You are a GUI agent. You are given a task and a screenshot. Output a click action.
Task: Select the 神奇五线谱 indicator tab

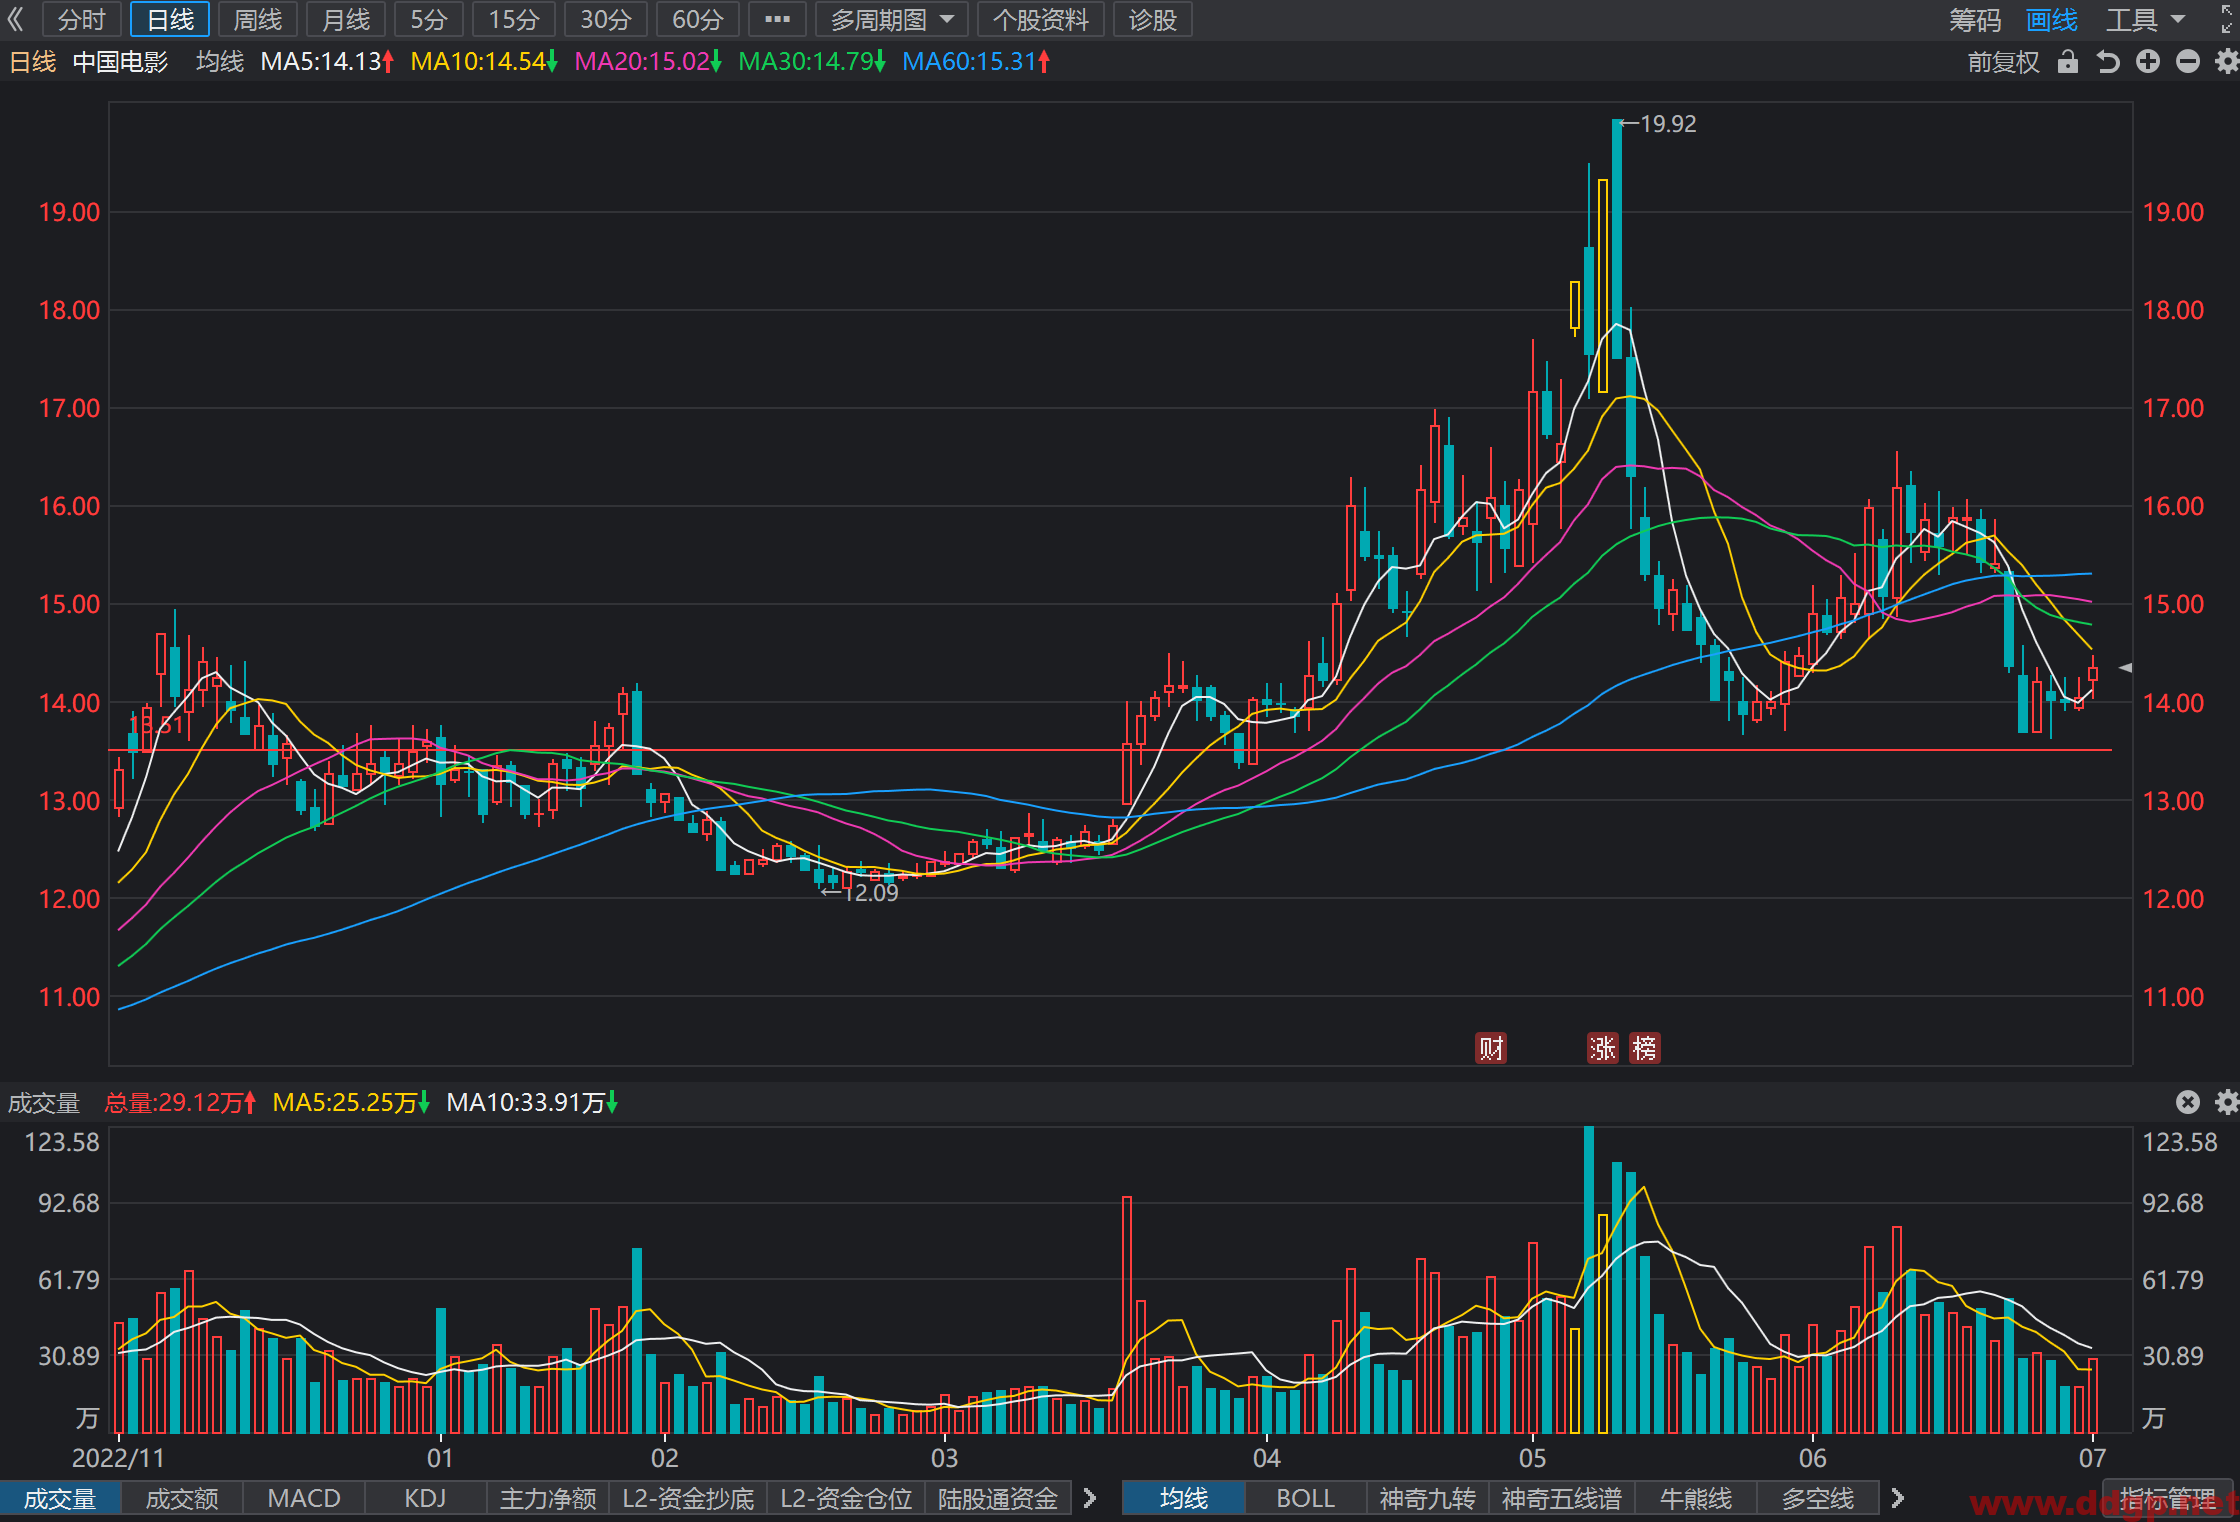pos(1562,1498)
